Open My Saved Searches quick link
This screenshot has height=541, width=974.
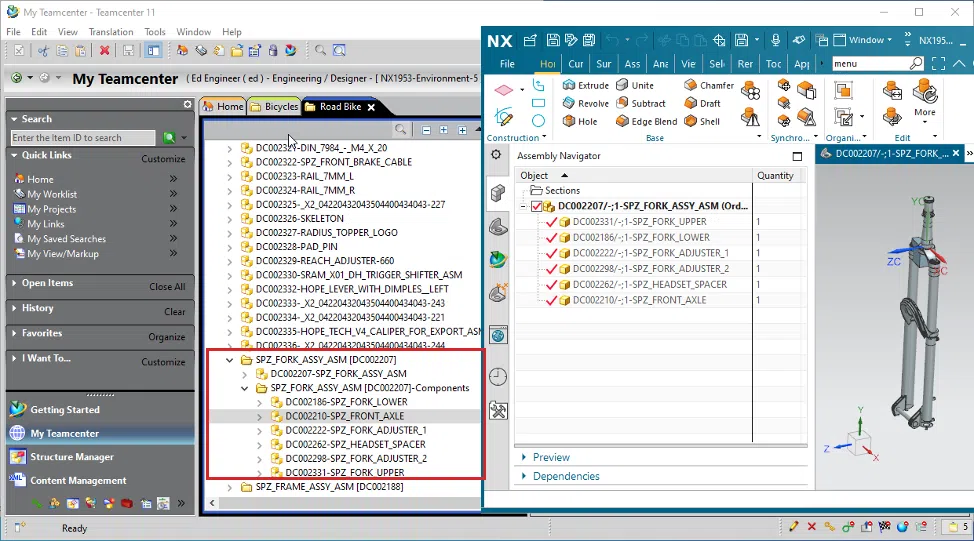66,239
